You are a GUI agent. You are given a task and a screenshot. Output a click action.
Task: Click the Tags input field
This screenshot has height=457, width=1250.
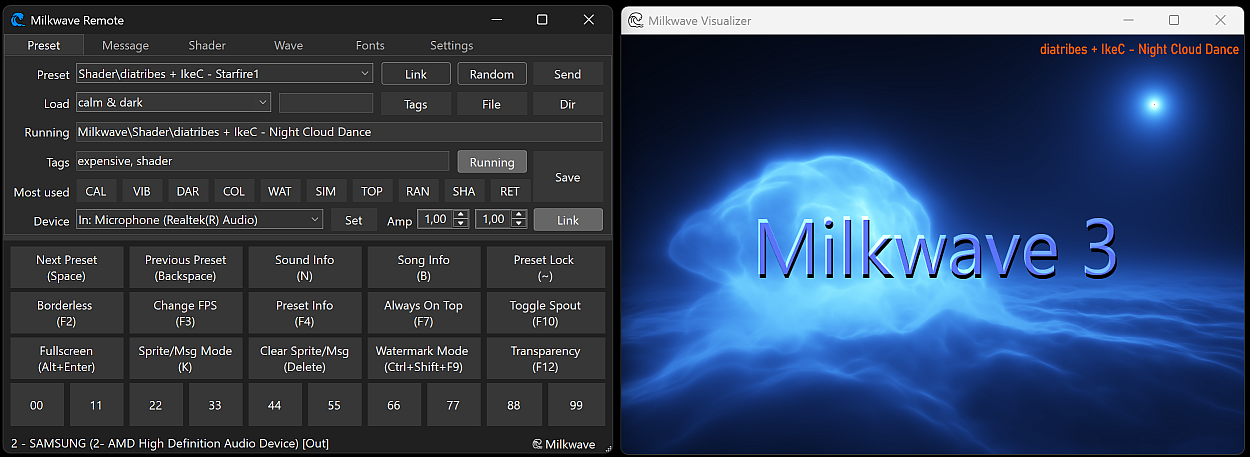point(262,161)
